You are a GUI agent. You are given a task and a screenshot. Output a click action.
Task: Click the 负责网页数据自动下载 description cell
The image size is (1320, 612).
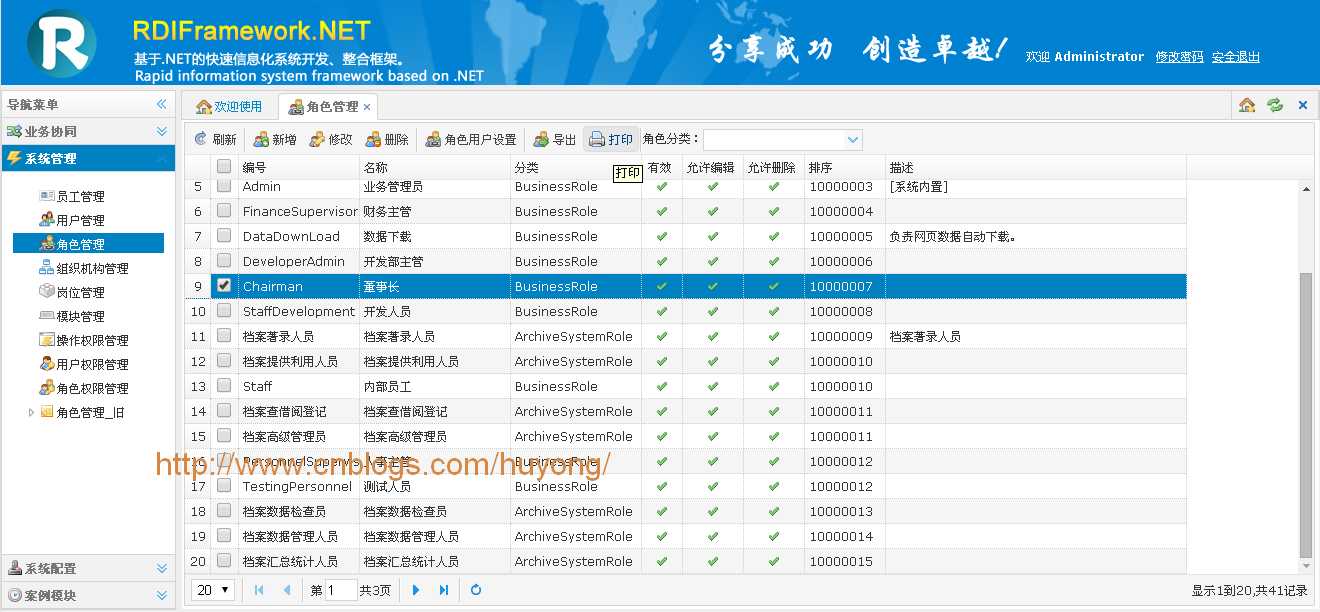pos(1035,236)
